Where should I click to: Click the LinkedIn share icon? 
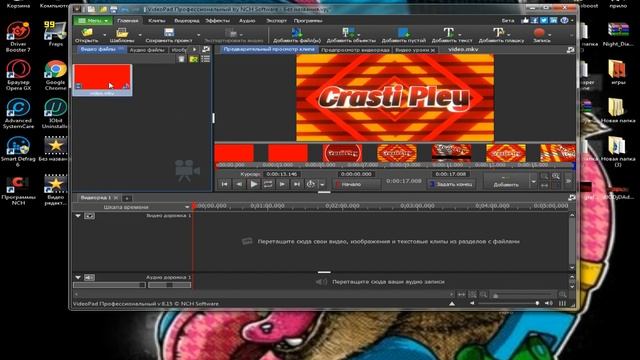point(553,20)
